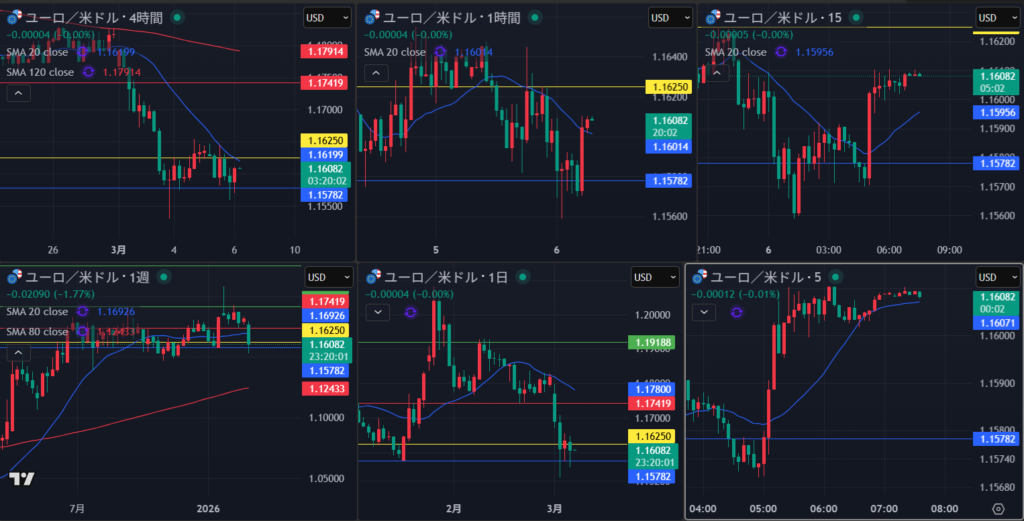Viewport: 1024px width, 521px height.
Task: Open USD currency dropdown on weekly chart
Action: click(328, 277)
